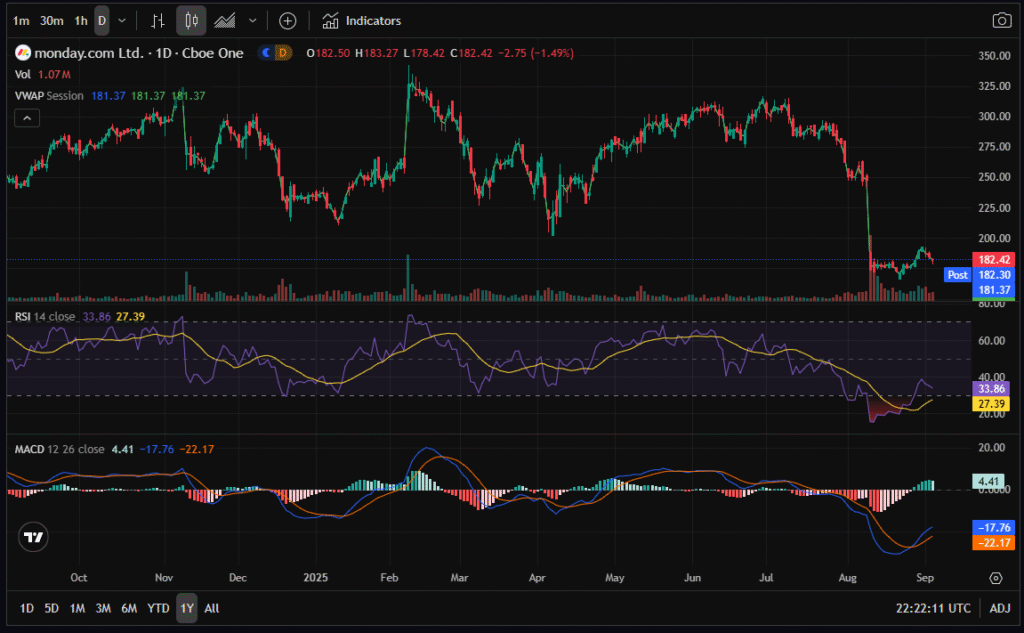
Task: Open the time interval dropdown arrow
Action: (x=122, y=20)
